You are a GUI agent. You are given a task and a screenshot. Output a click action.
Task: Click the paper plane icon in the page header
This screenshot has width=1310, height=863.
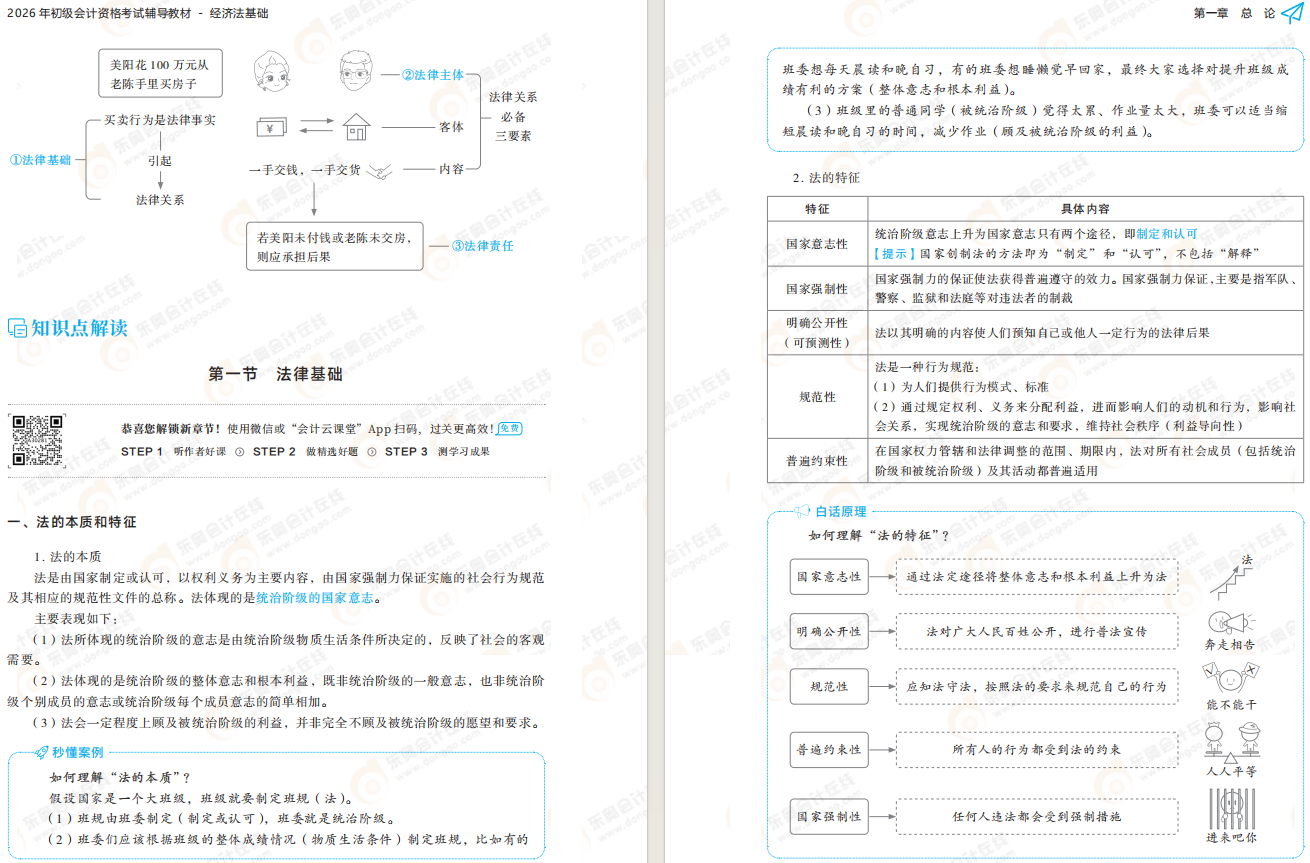tap(1291, 13)
